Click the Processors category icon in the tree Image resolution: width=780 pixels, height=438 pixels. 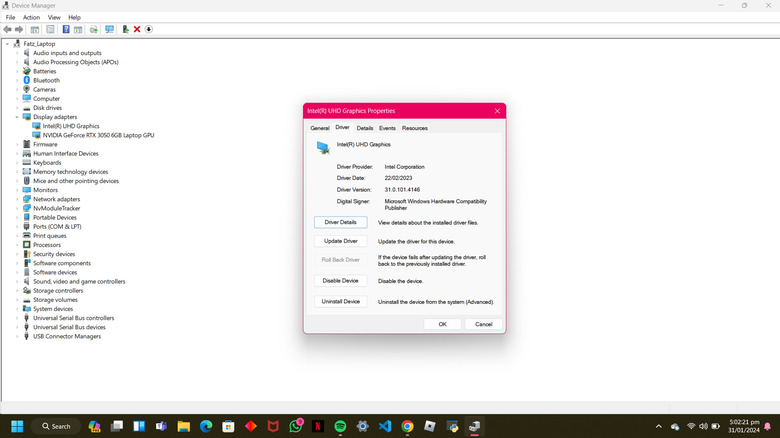tap(27, 245)
